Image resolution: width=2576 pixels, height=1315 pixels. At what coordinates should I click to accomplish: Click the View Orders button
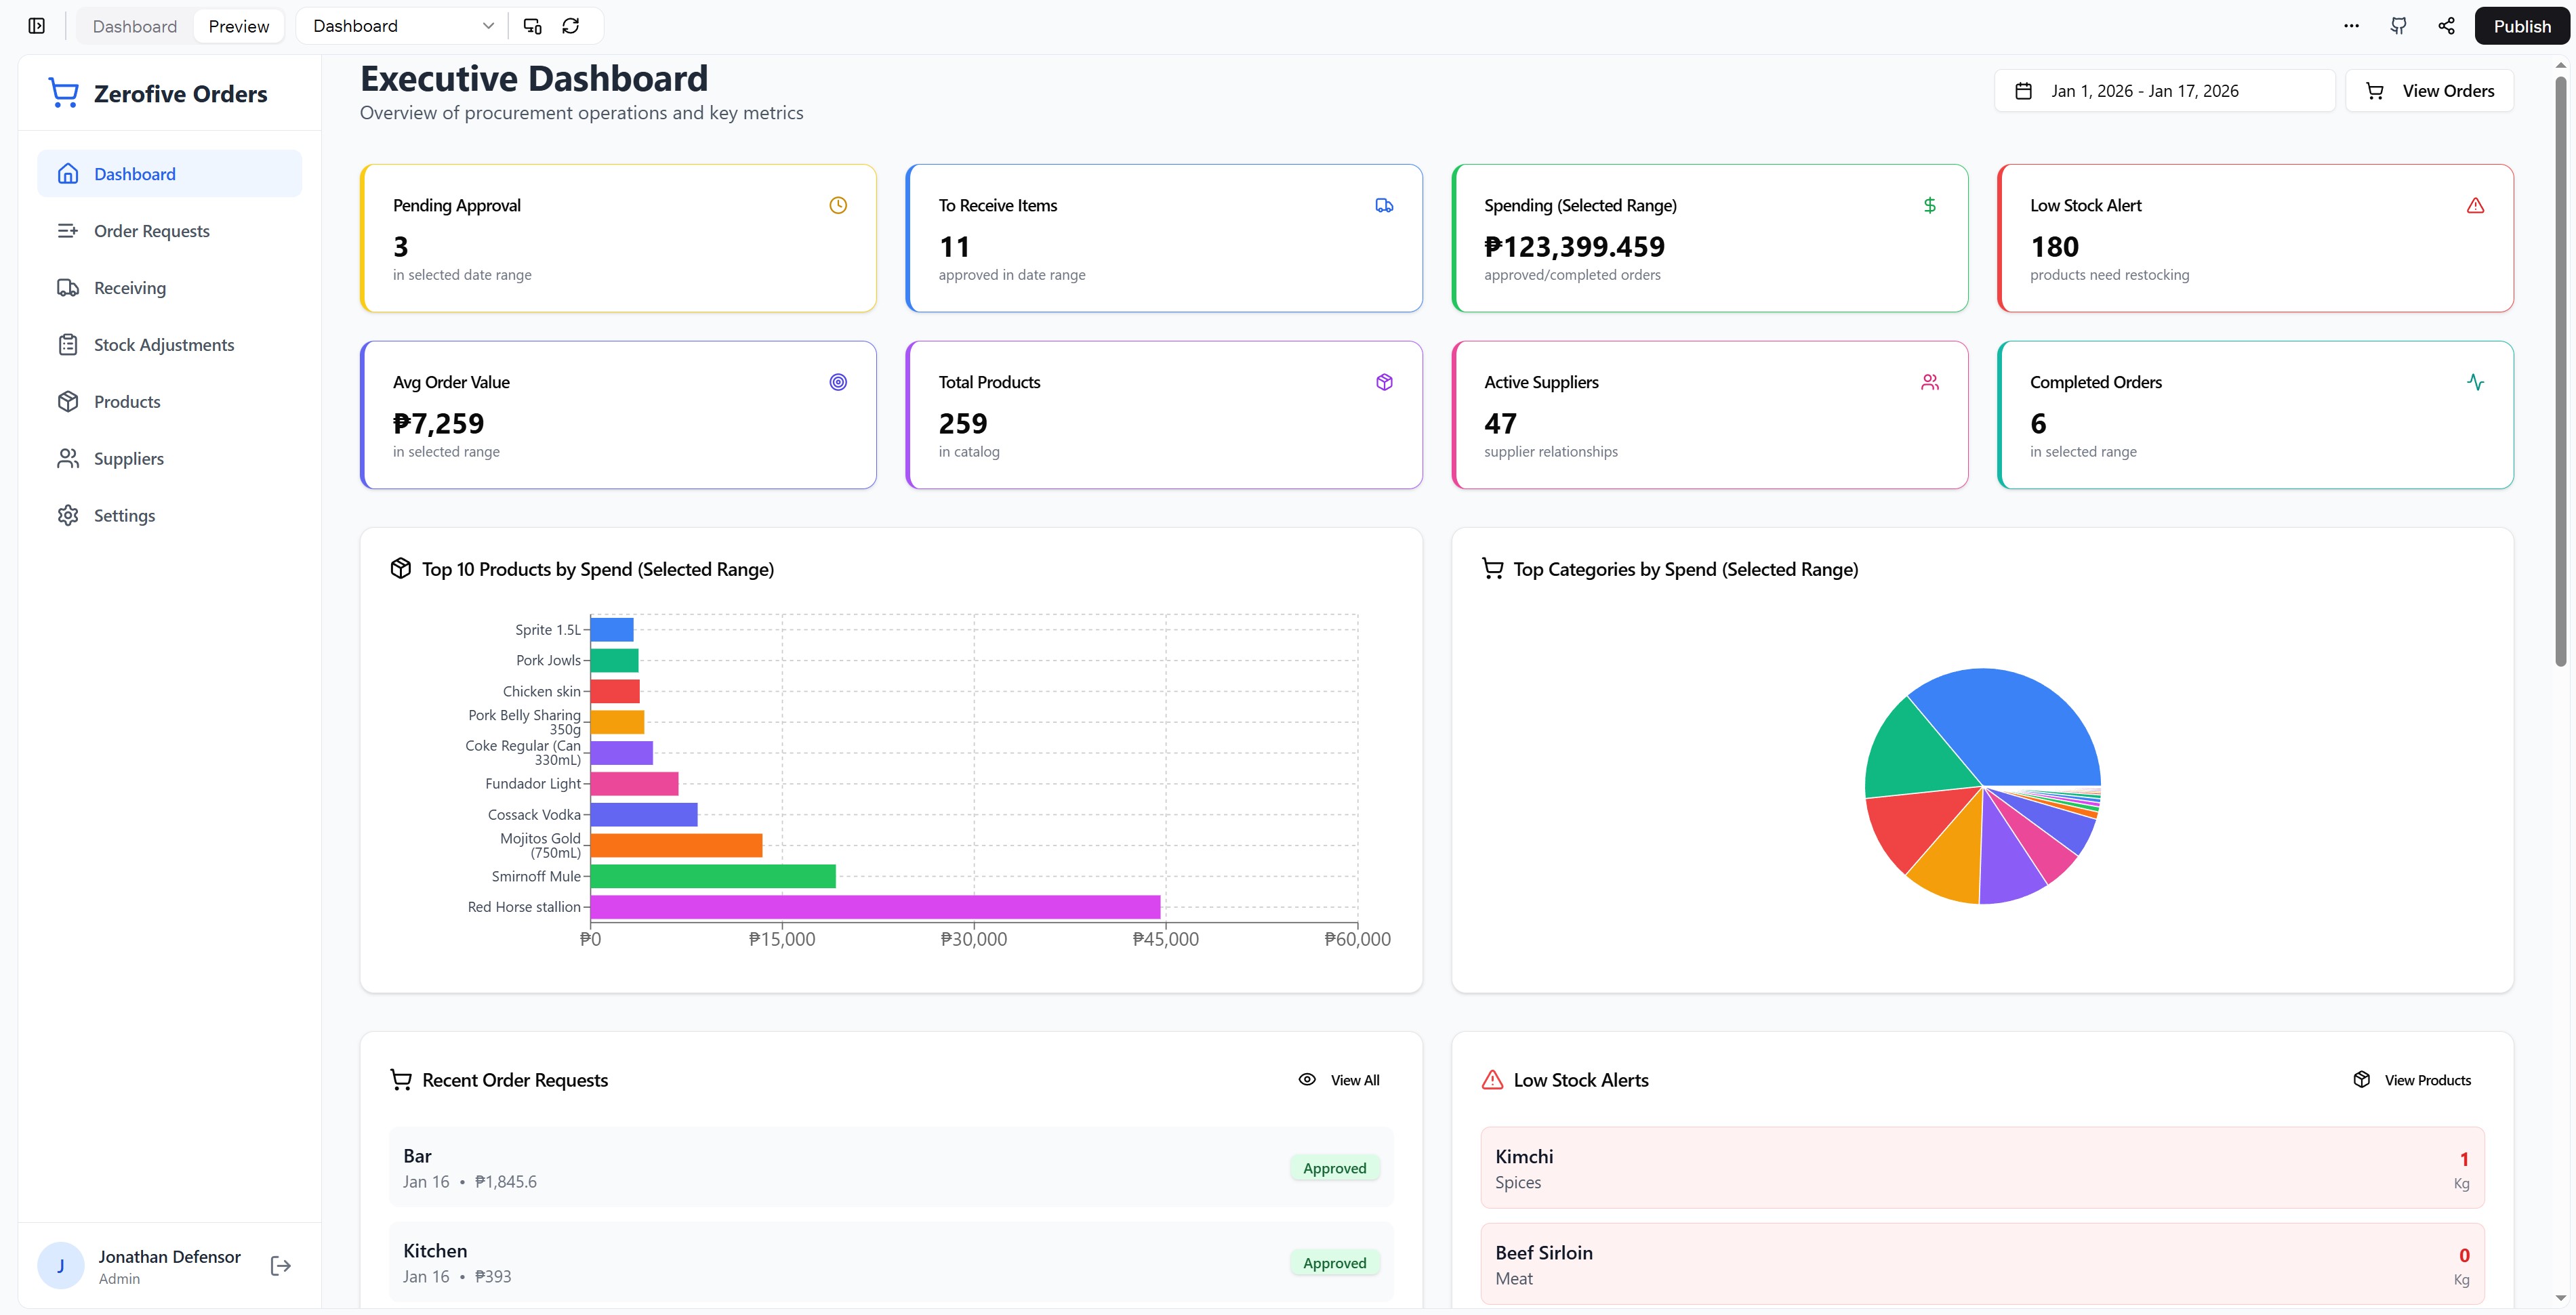[2429, 91]
